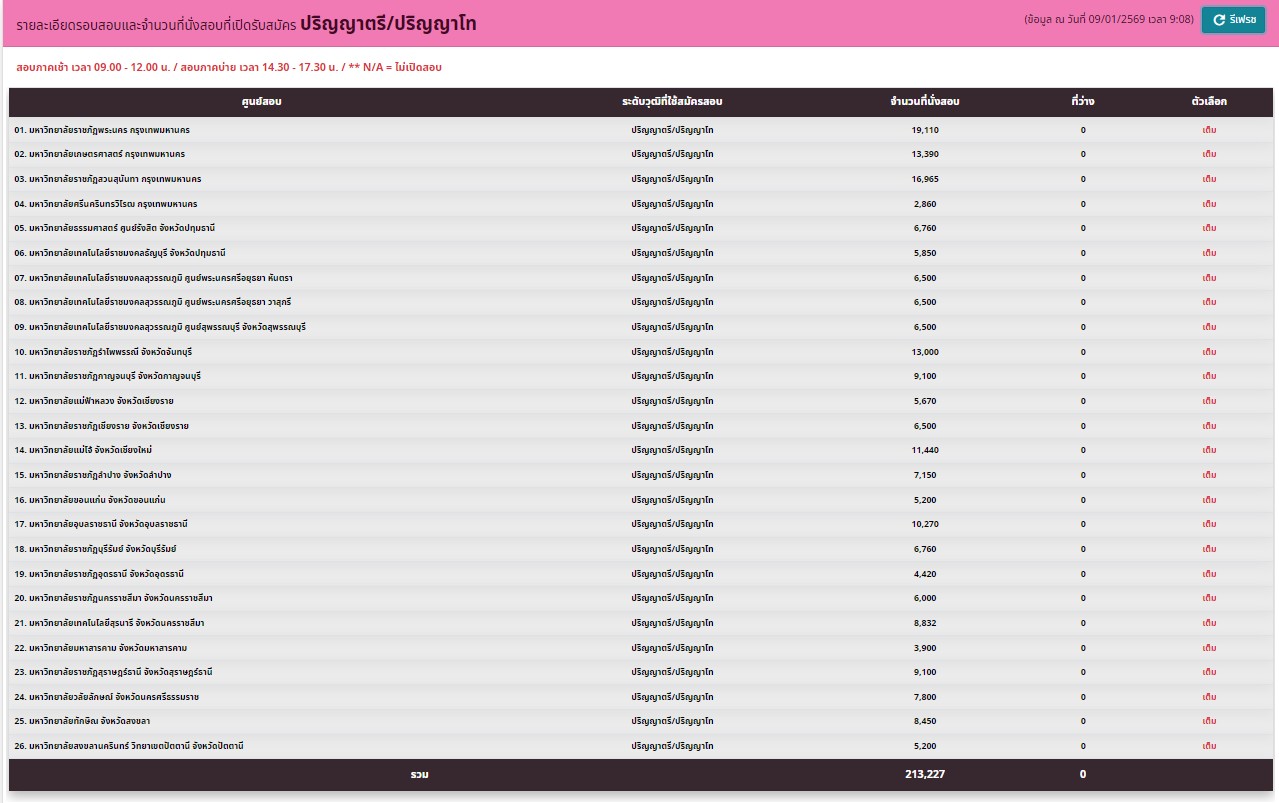The width and height of the screenshot is (1279, 803).
Task: Select exam center 16 มหาวิทยาลัยขอนแก่น
Action: tap(90, 500)
